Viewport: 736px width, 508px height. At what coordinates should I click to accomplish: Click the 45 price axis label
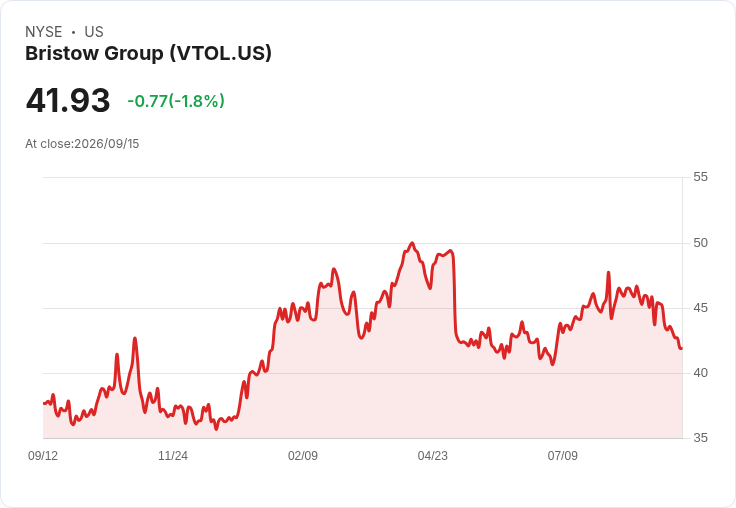click(x=700, y=308)
